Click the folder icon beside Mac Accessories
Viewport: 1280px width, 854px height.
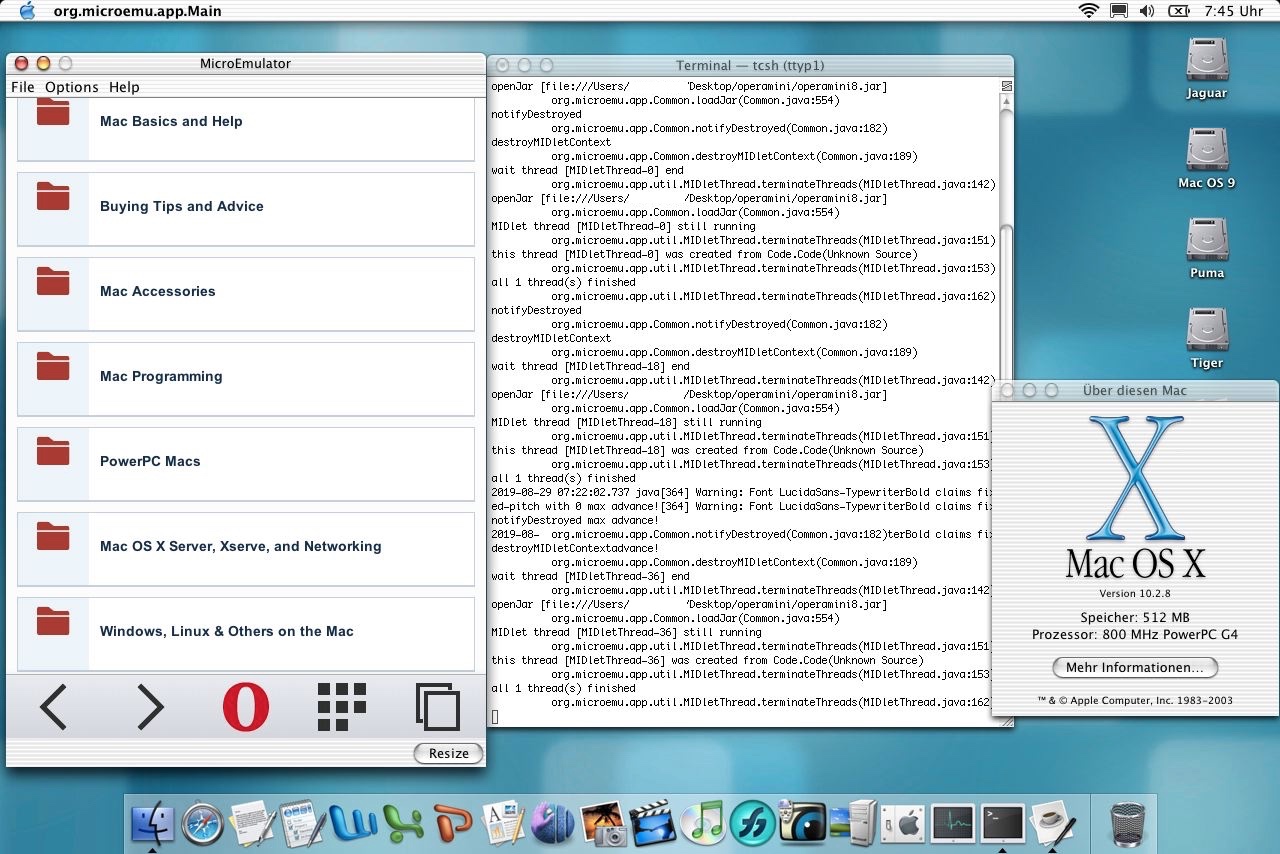coord(53,282)
